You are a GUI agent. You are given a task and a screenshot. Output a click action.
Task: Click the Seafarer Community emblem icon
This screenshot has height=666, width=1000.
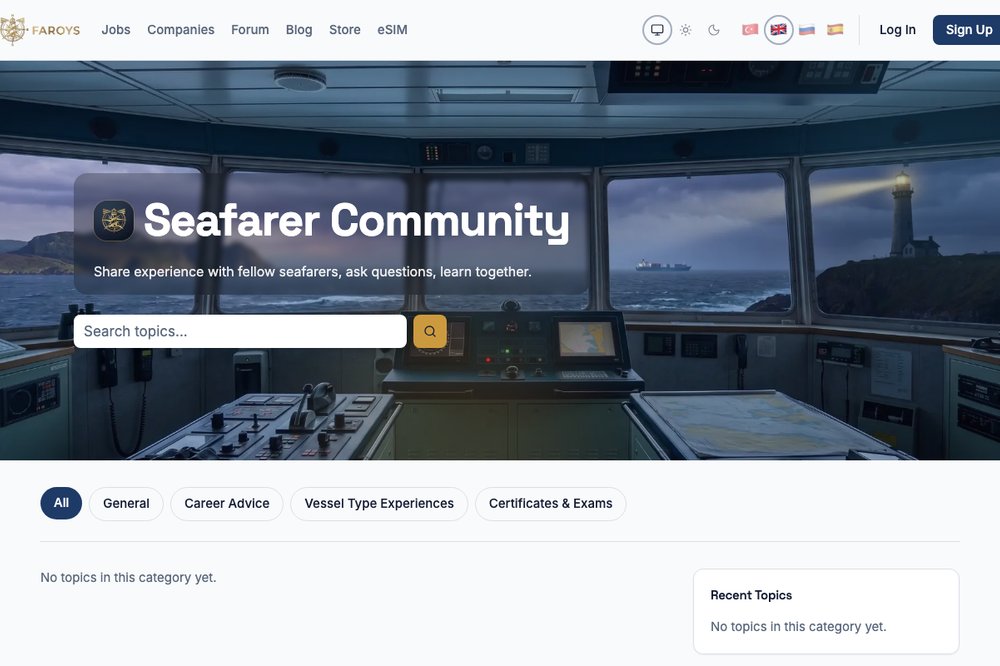point(114,221)
